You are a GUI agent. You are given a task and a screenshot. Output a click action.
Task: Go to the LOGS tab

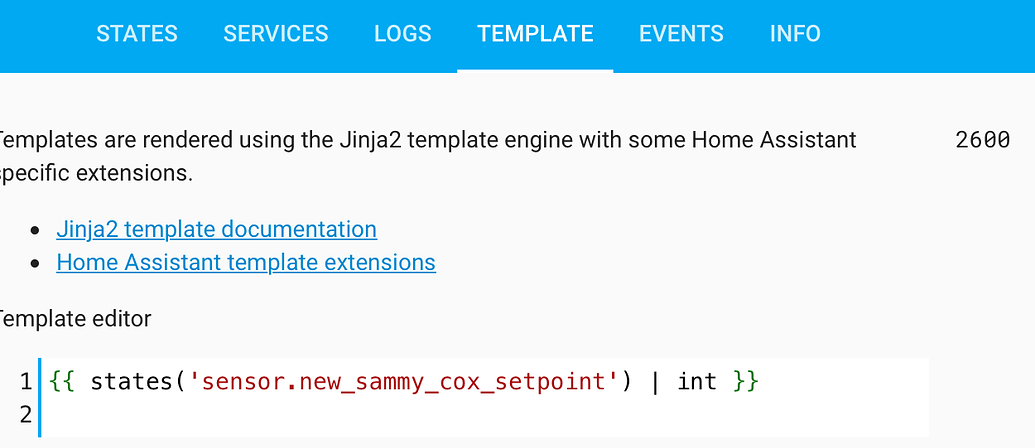tap(403, 34)
